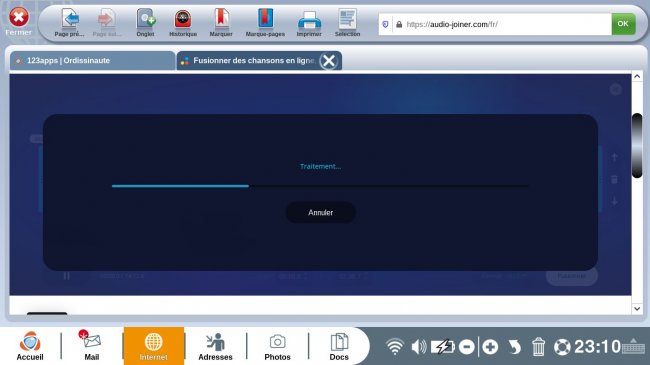Click the zoom plus icon in tray

pyautogui.click(x=490, y=347)
